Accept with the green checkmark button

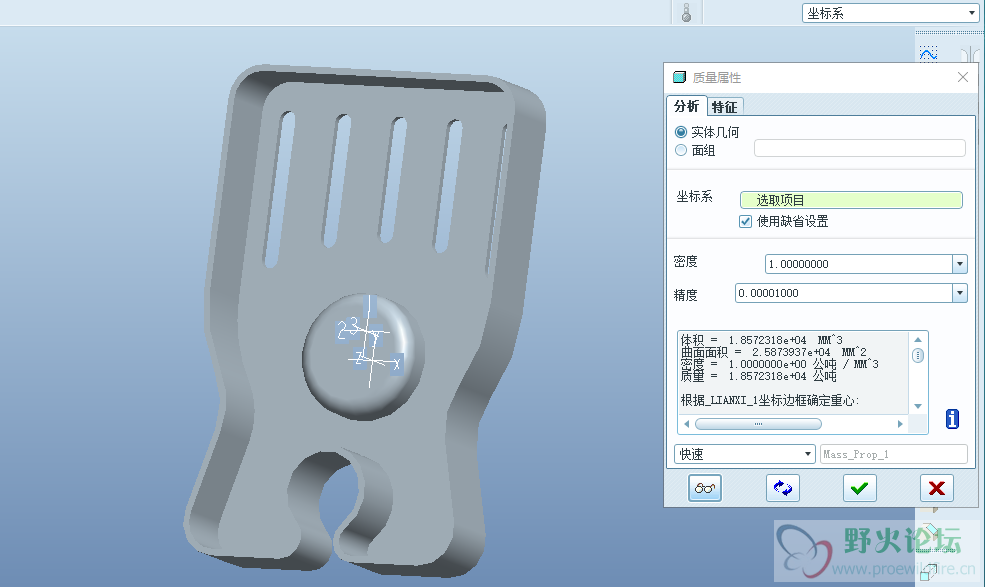point(859,488)
